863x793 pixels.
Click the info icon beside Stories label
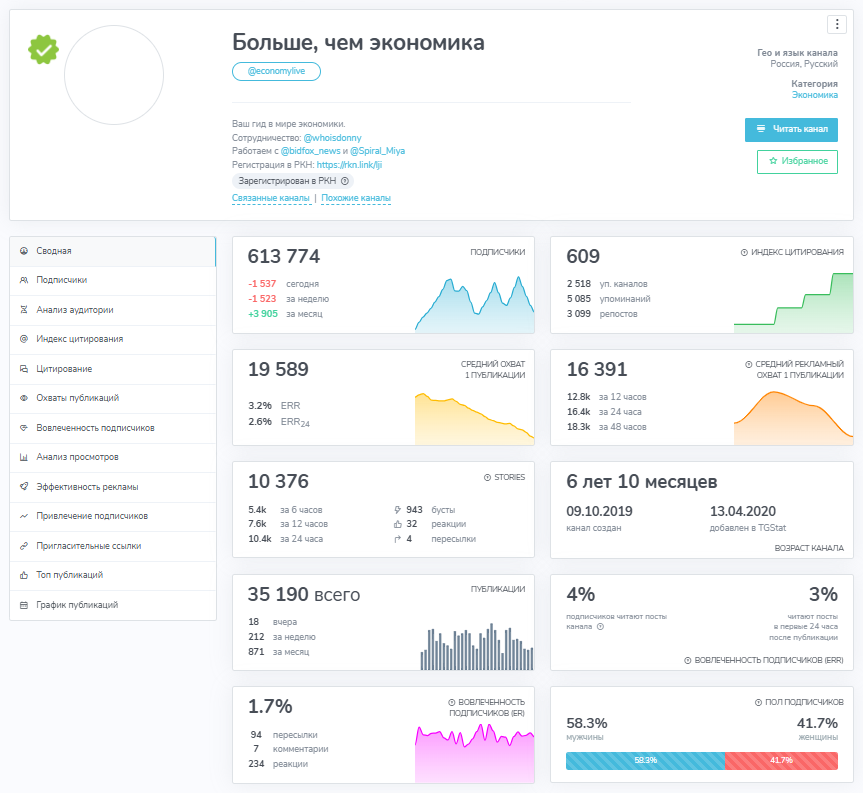[x=487, y=478]
